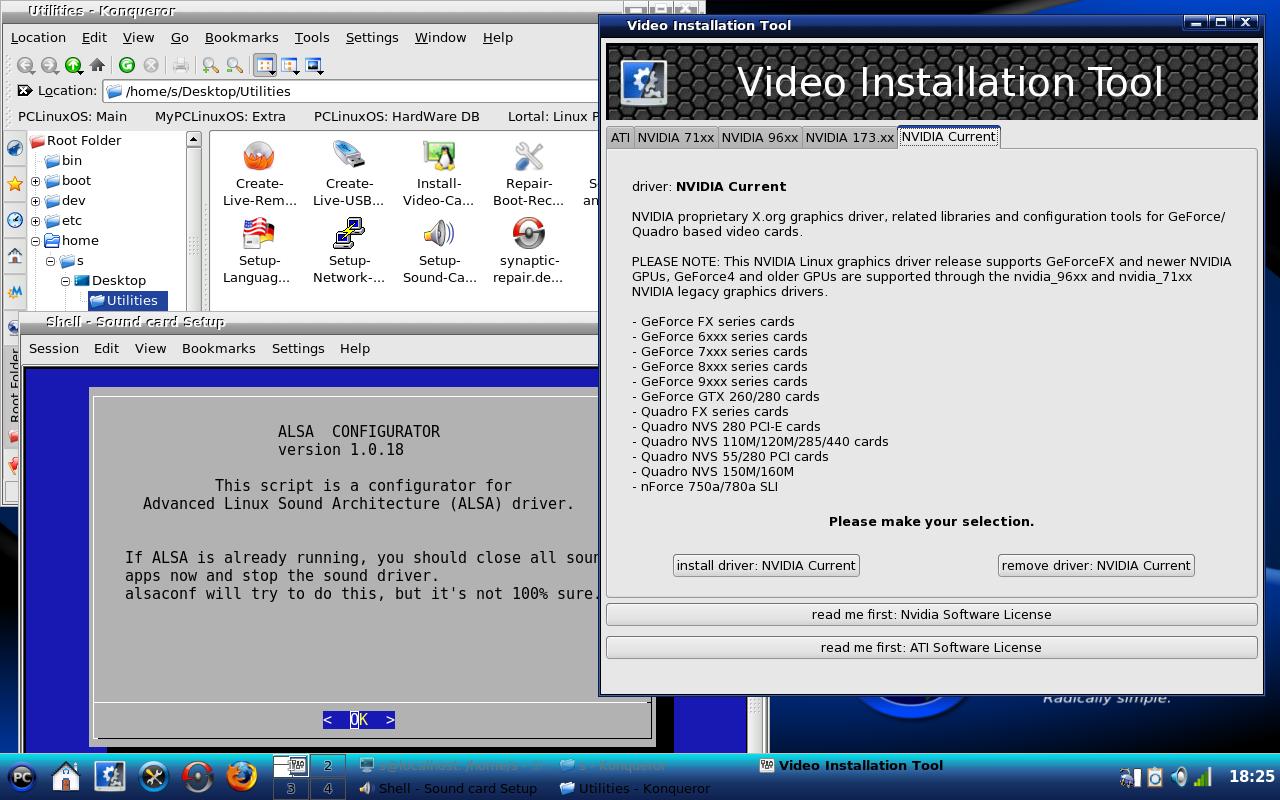Screen dimensions: 1280x800
Task: Click the volume speaker tray icon
Action: [1180, 777]
